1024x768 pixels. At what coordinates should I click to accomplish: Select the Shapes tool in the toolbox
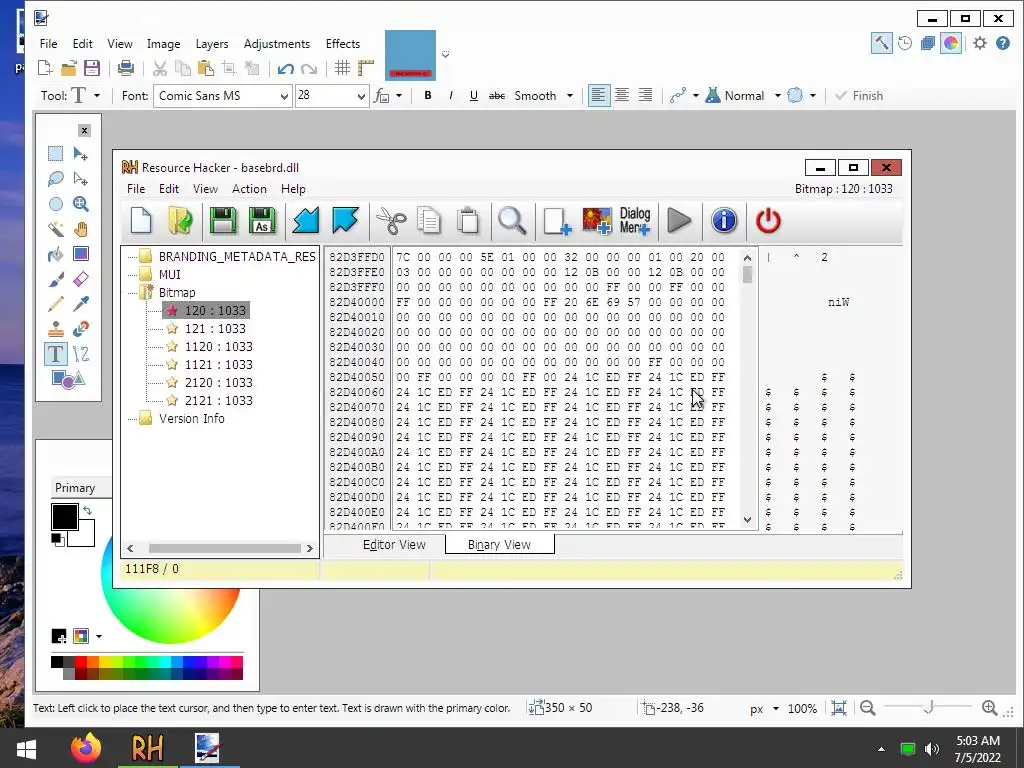pyautogui.click(x=68, y=379)
